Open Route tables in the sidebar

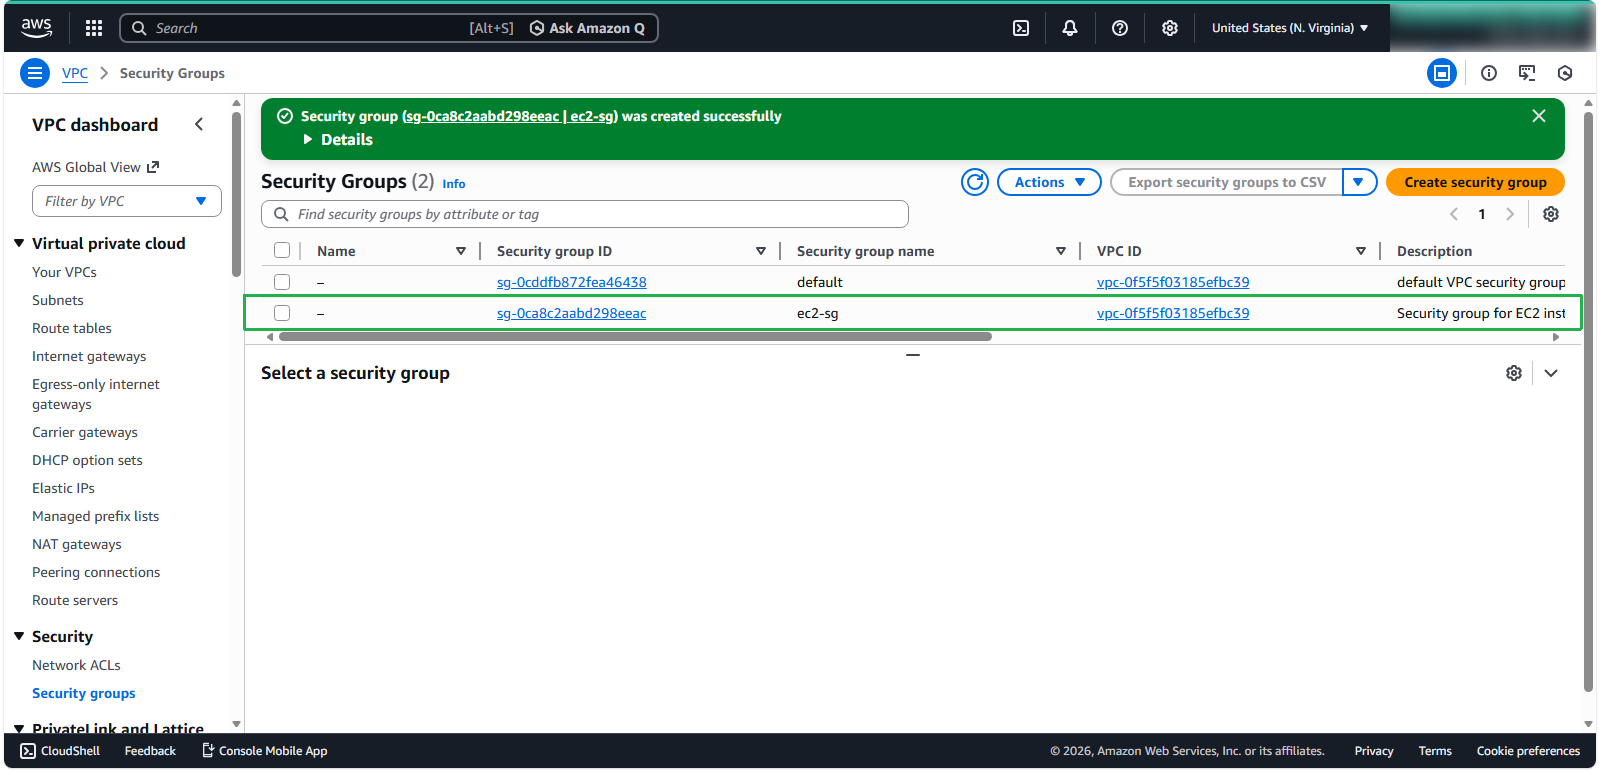click(72, 328)
